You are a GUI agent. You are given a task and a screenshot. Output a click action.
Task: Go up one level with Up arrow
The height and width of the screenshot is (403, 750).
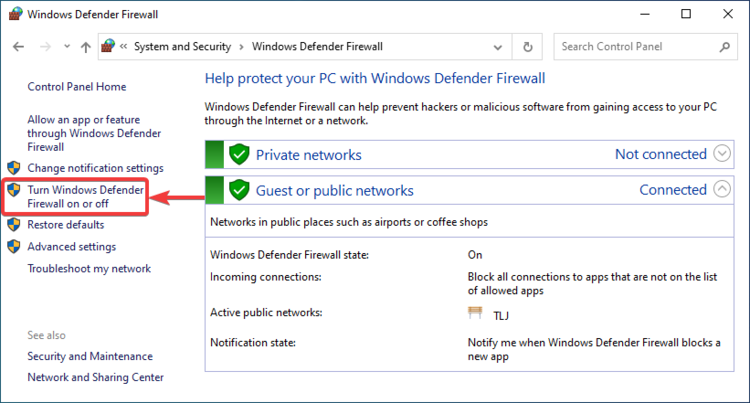[x=86, y=47]
